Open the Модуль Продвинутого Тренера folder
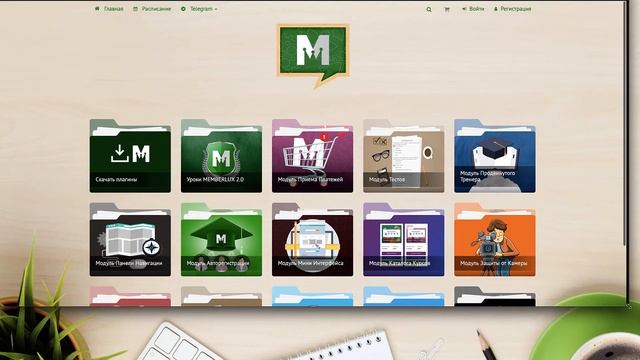Screen dimensions: 640x360 (495, 156)
